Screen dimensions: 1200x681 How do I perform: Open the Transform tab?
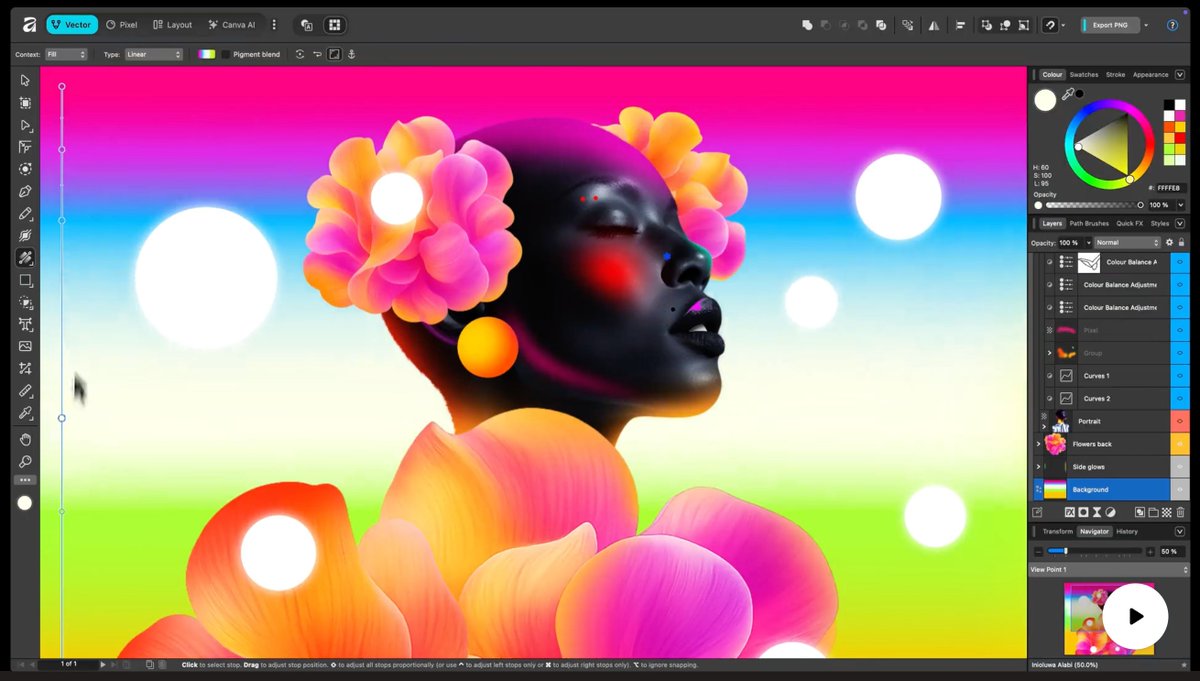1057,531
